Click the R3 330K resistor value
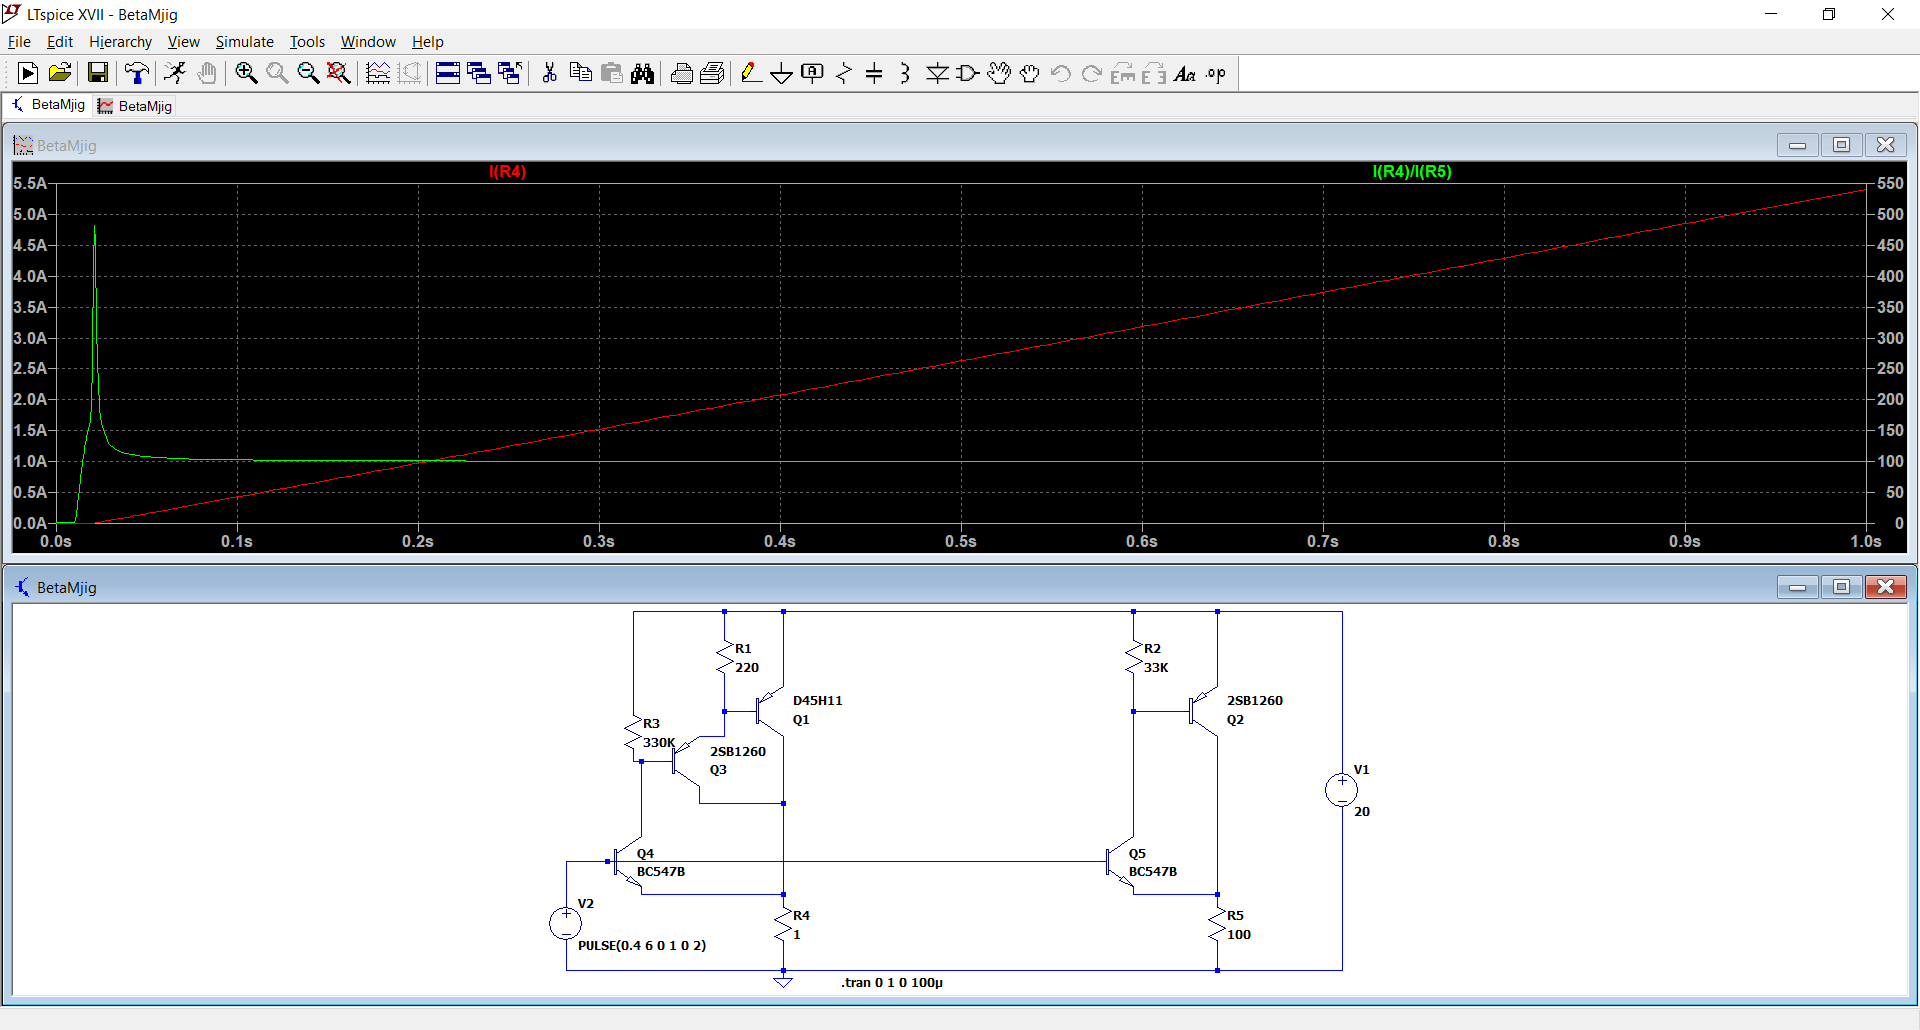The height and width of the screenshot is (1030, 1920). (x=659, y=743)
